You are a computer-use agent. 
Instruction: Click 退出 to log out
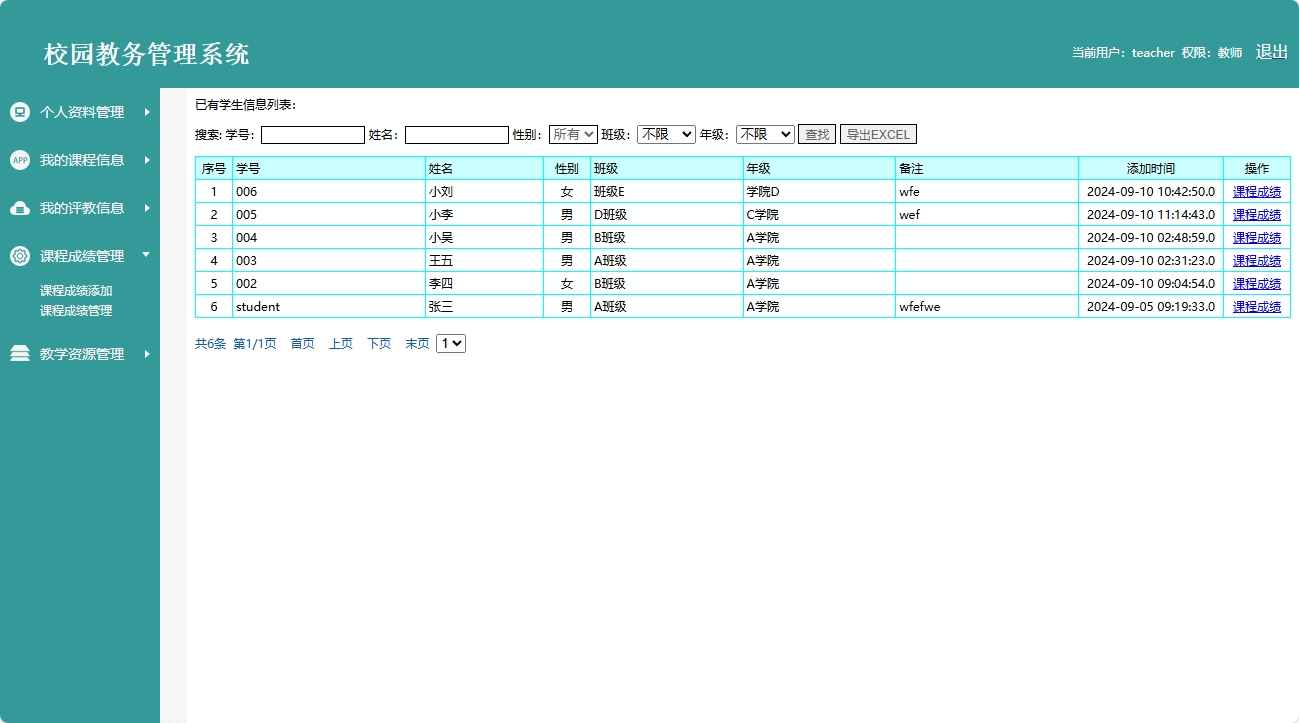point(1271,52)
